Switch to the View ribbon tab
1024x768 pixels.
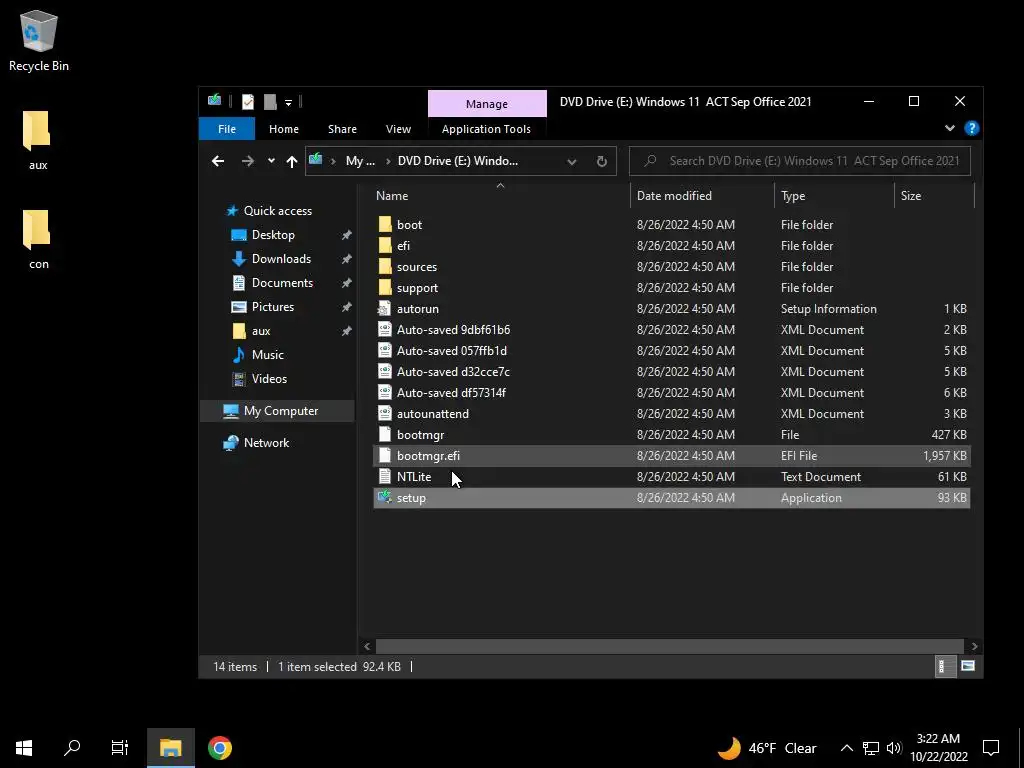click(x=398, y=129)
